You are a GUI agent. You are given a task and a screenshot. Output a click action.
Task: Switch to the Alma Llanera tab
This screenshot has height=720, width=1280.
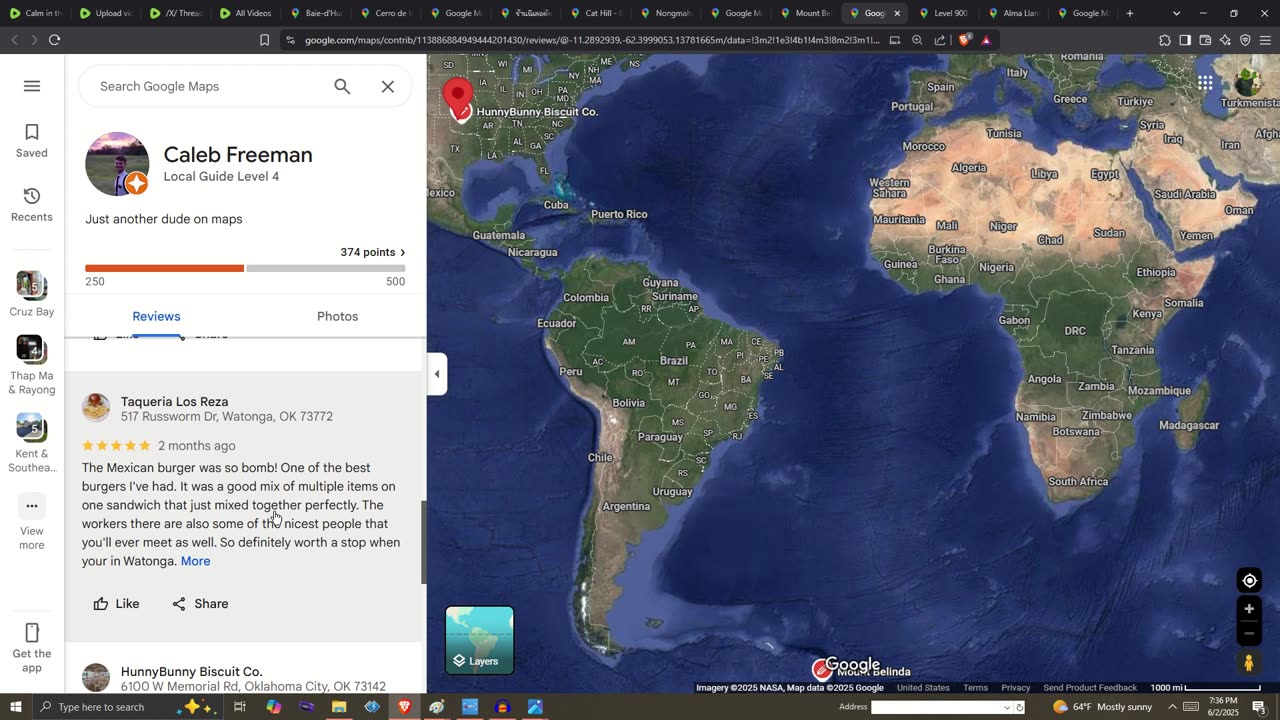pyautogui.click(x=1013, y=13)
